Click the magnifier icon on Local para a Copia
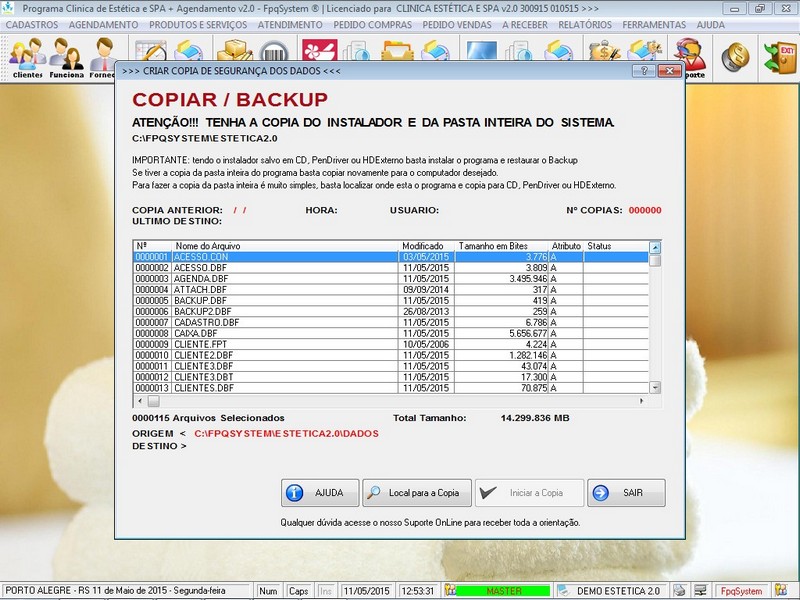The image size is (800, 600). click(x=374, y=492)
